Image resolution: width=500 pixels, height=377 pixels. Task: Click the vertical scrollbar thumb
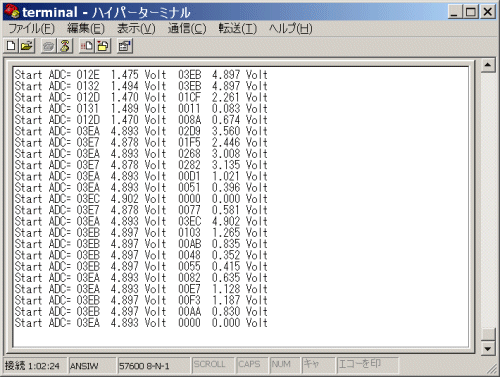(x=488, y=335)
